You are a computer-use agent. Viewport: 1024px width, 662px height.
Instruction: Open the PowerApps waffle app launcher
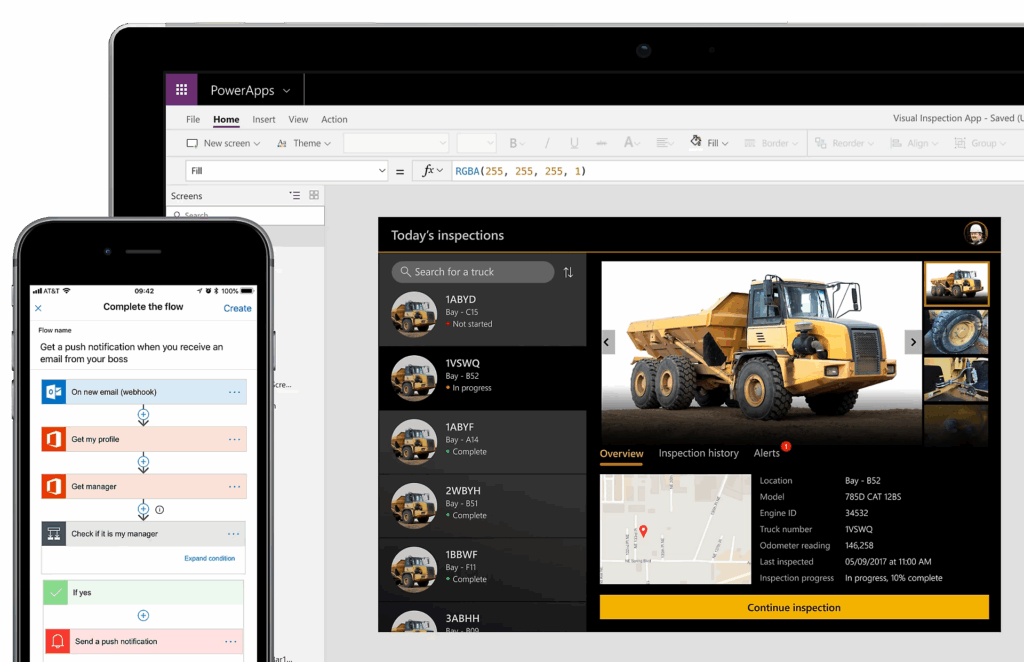(x=181, y=90)
